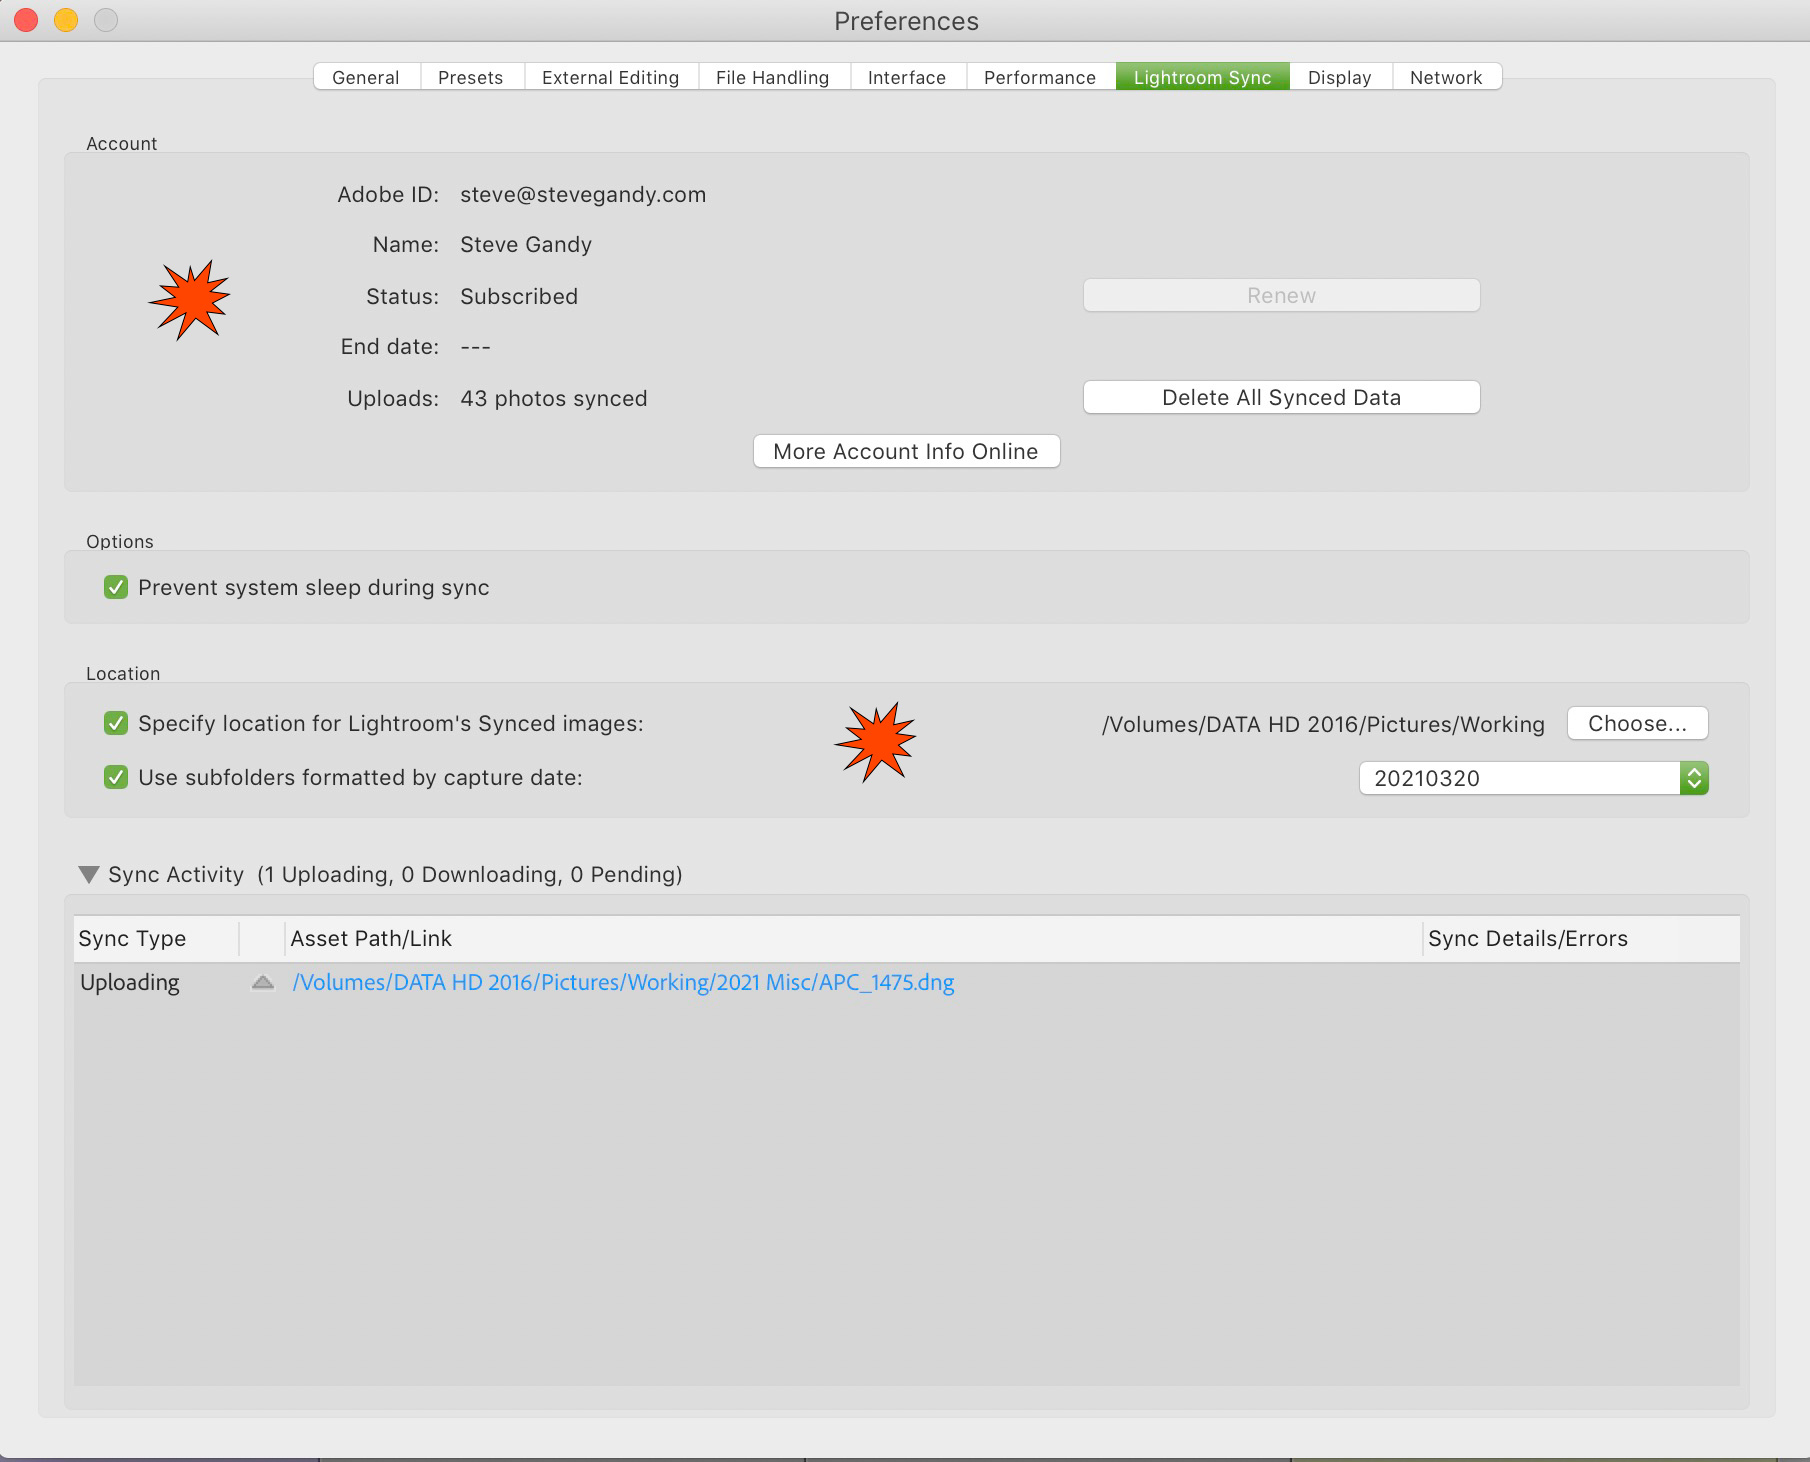
Task: Click the Sync Details/Errors column header
Action: (1581, 938)
